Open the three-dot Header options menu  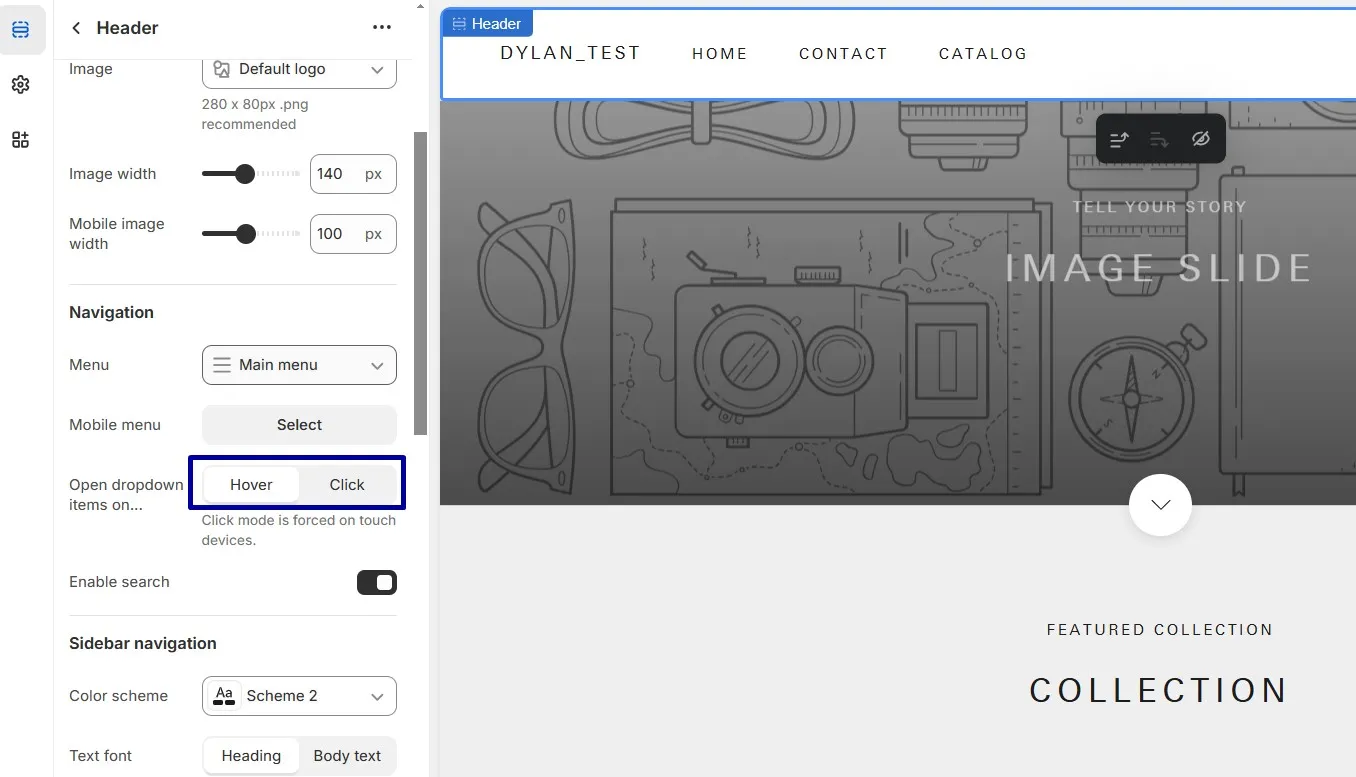click(382, 28)
